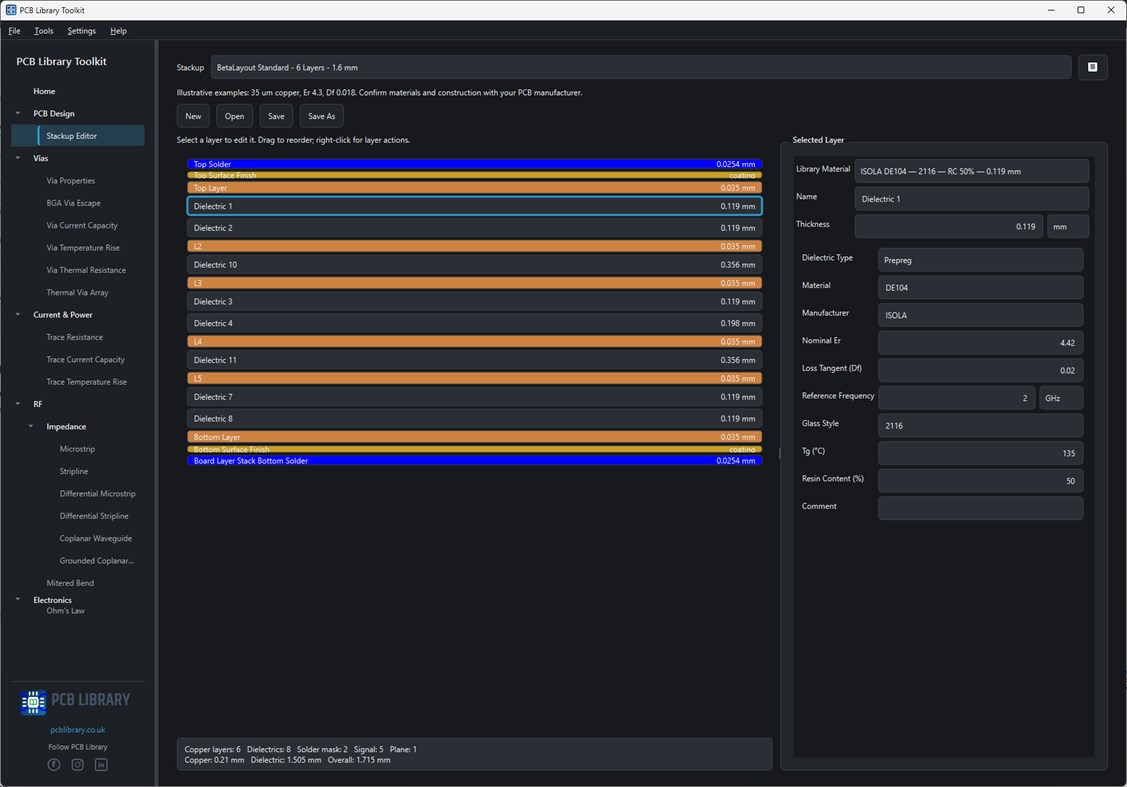Open Mitered Bend tool
The width and height of the screenshot is (1127, 787).
pos(70,583)
